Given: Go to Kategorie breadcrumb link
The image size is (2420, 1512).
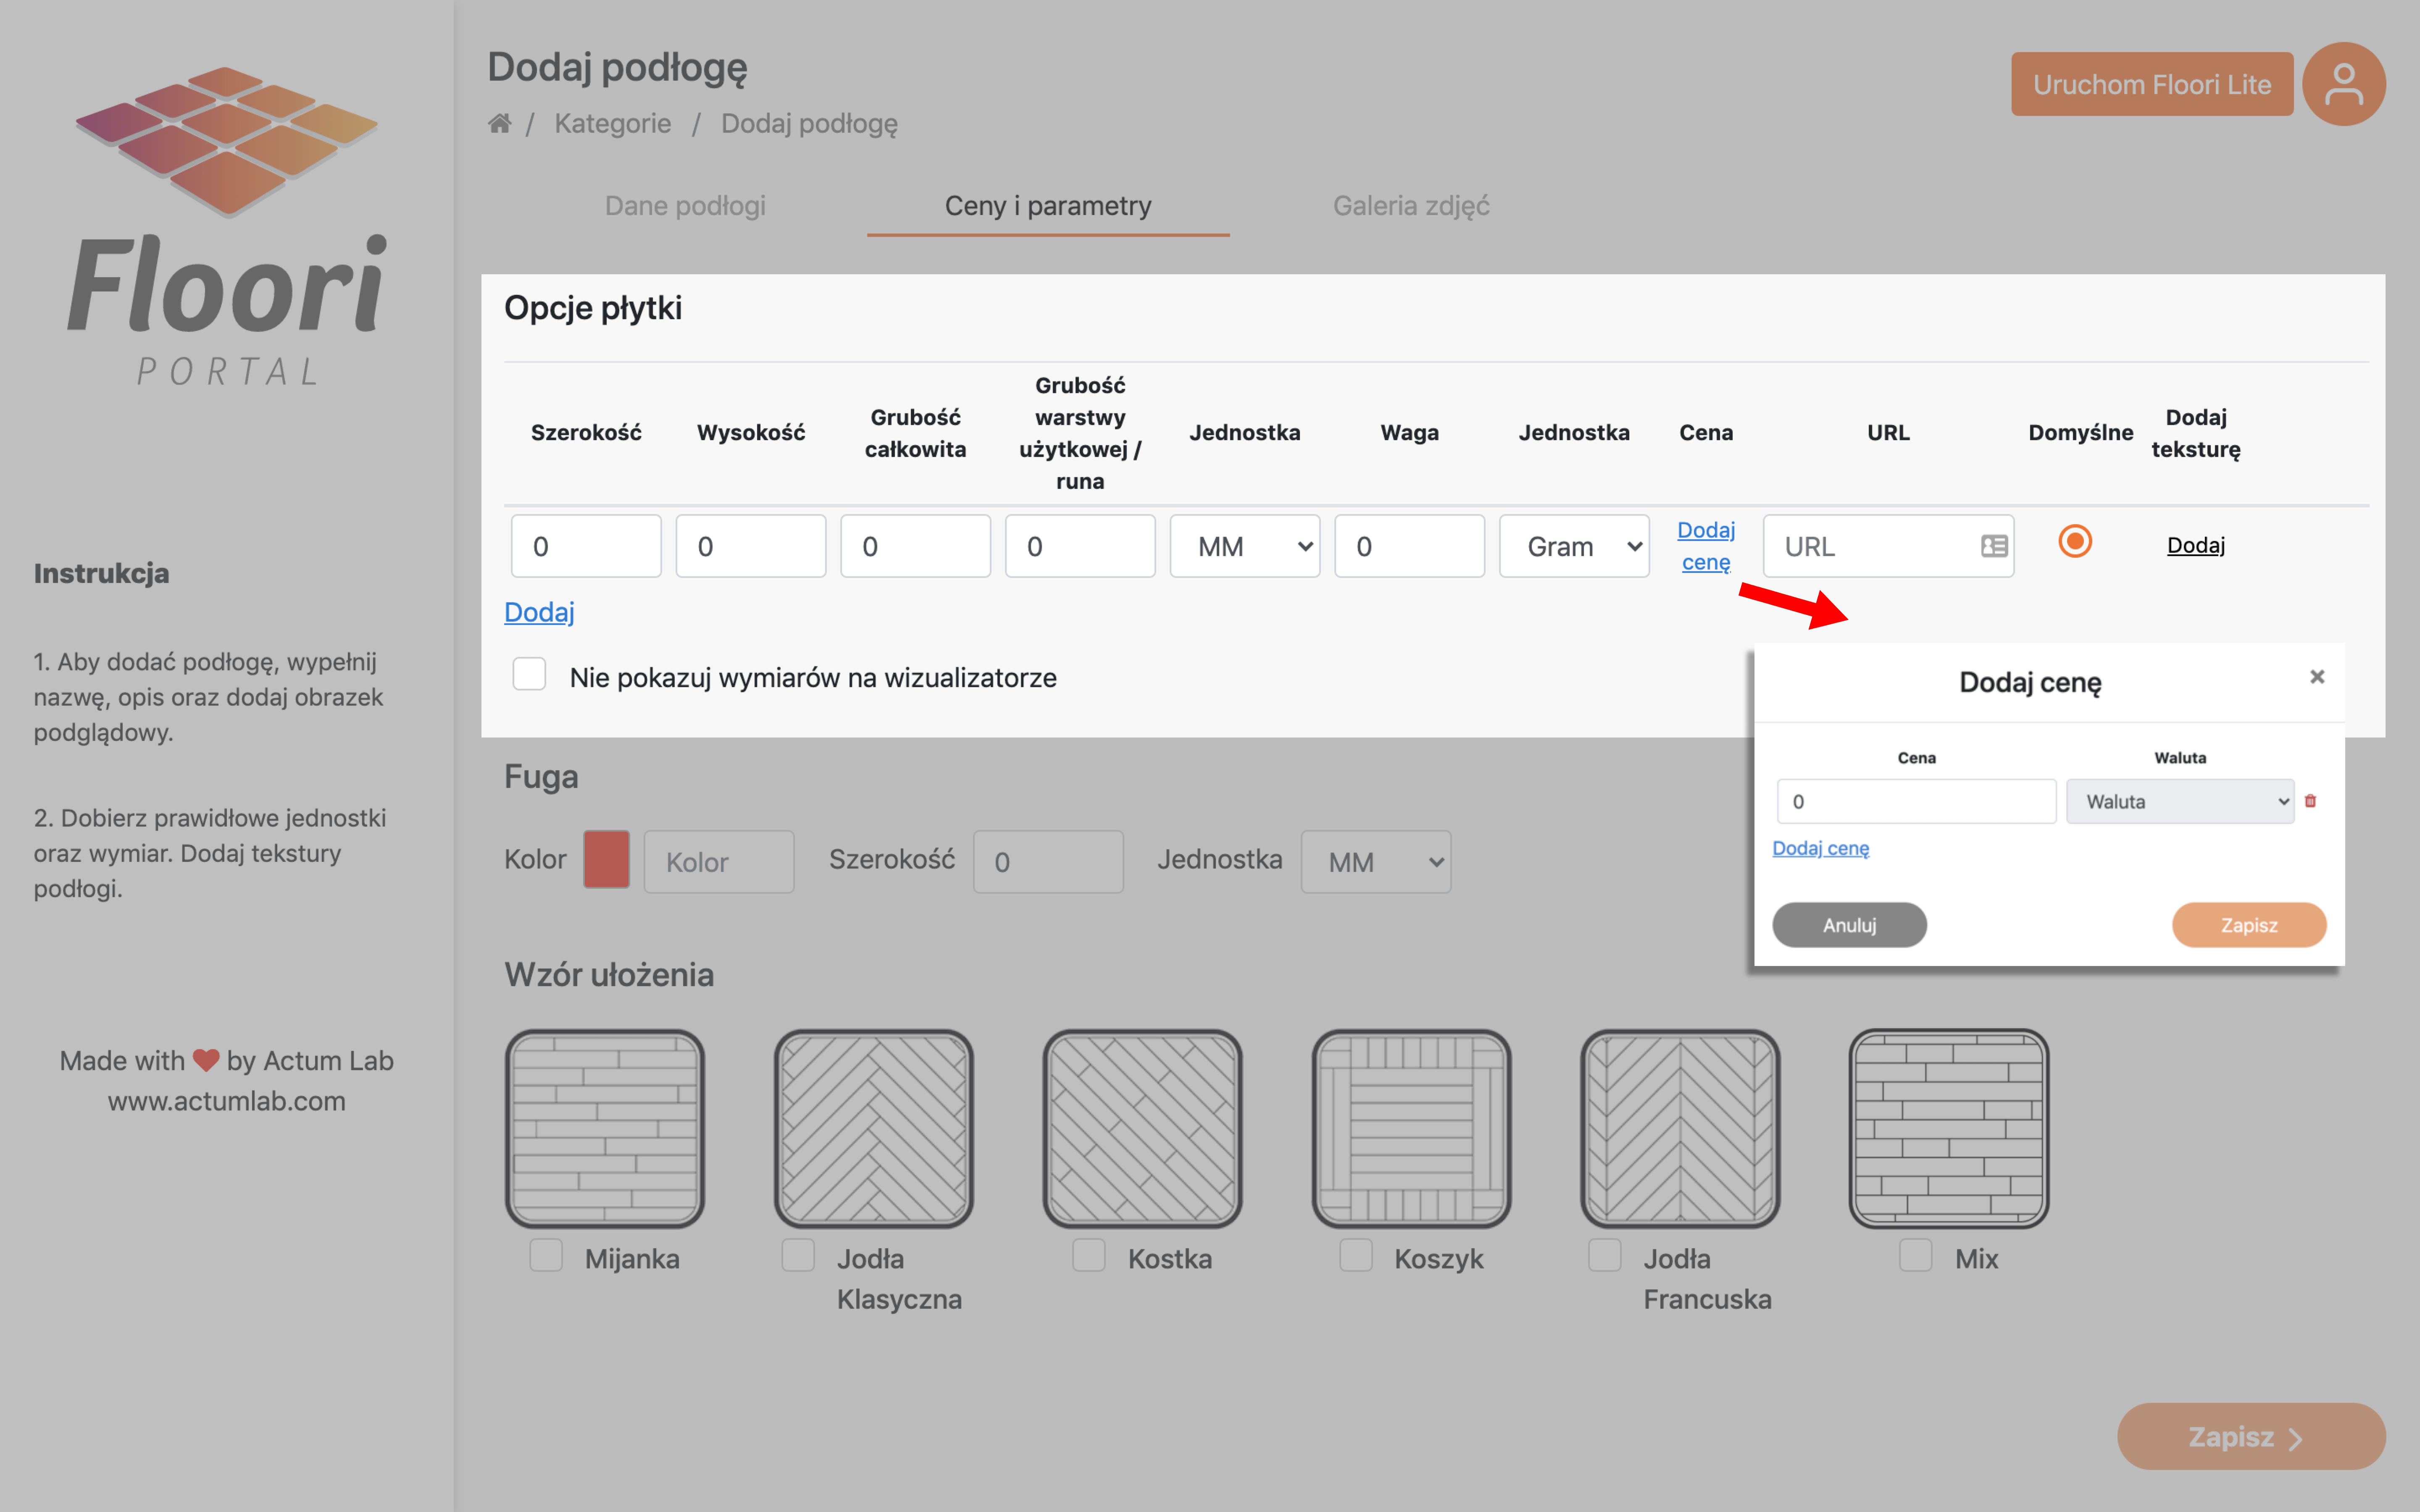Looking at the screenshot, I should (x=612, y=123).
